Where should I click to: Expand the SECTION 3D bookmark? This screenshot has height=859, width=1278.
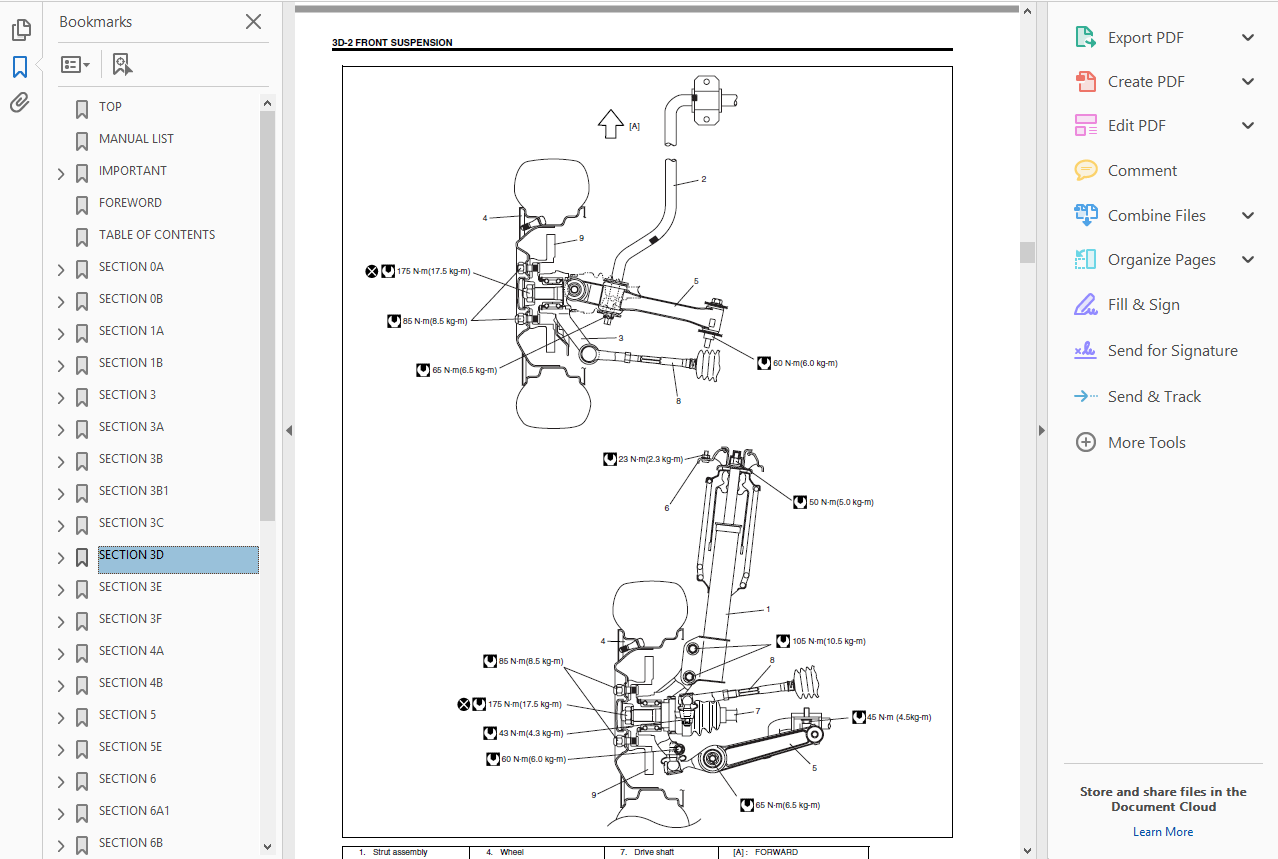61,558
